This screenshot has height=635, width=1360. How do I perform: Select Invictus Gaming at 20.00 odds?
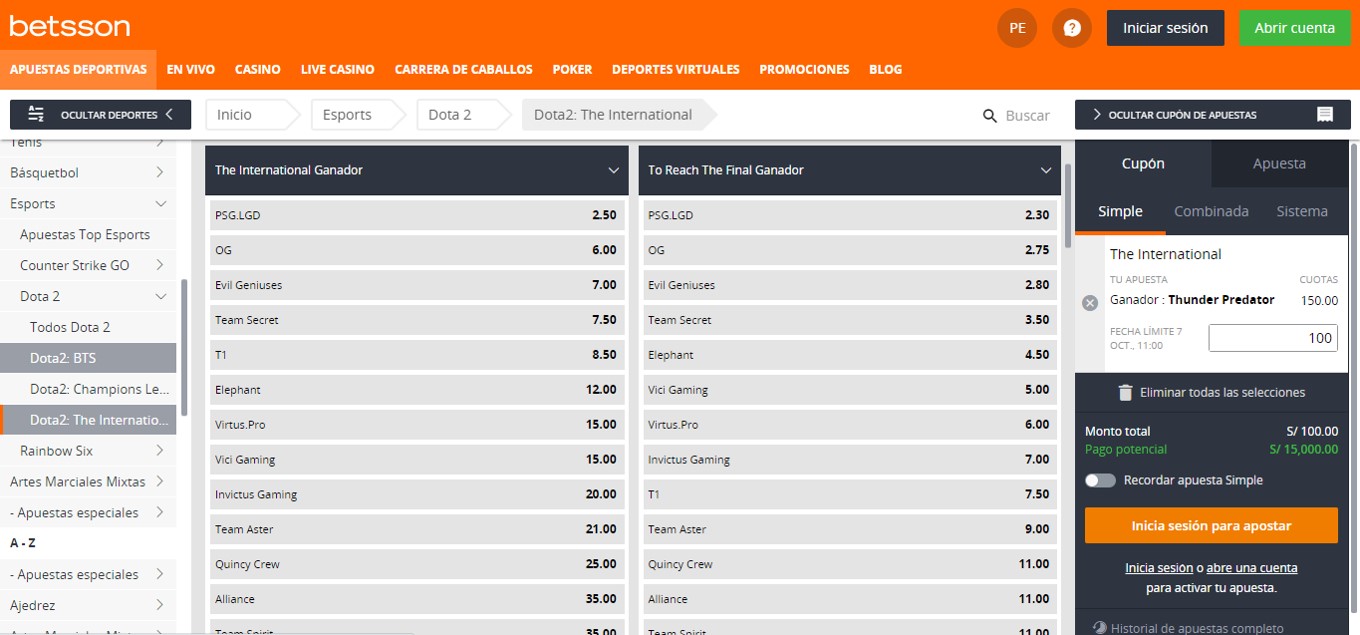[417, 494]
